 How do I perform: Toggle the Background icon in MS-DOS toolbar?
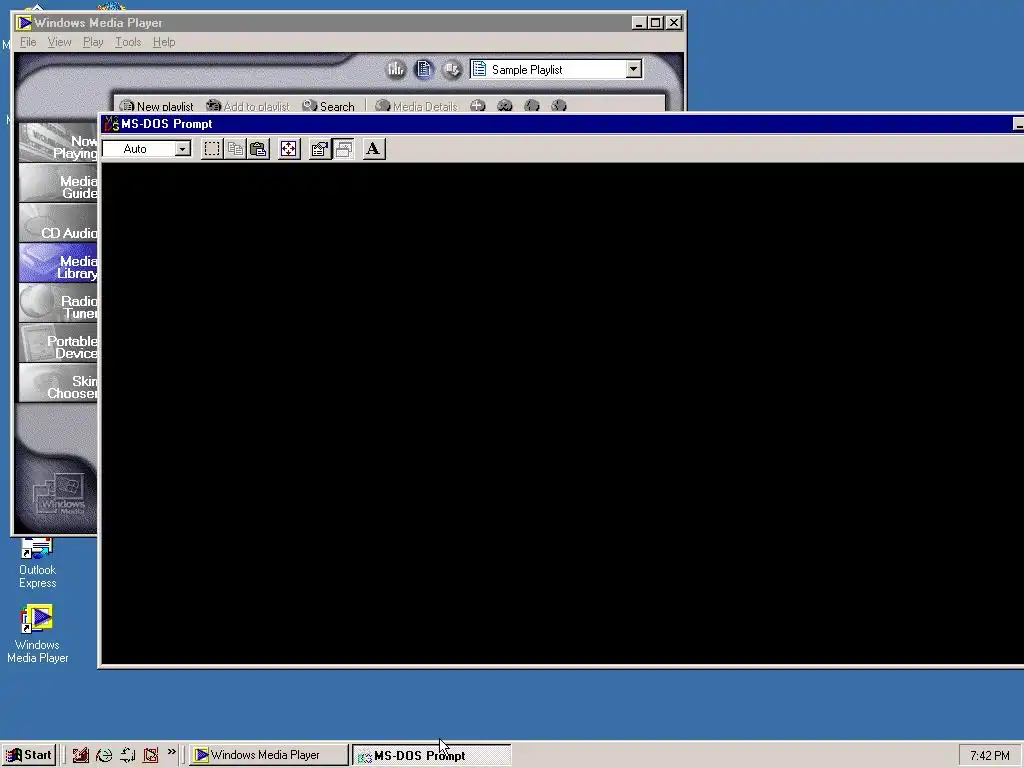pos(344,149)
